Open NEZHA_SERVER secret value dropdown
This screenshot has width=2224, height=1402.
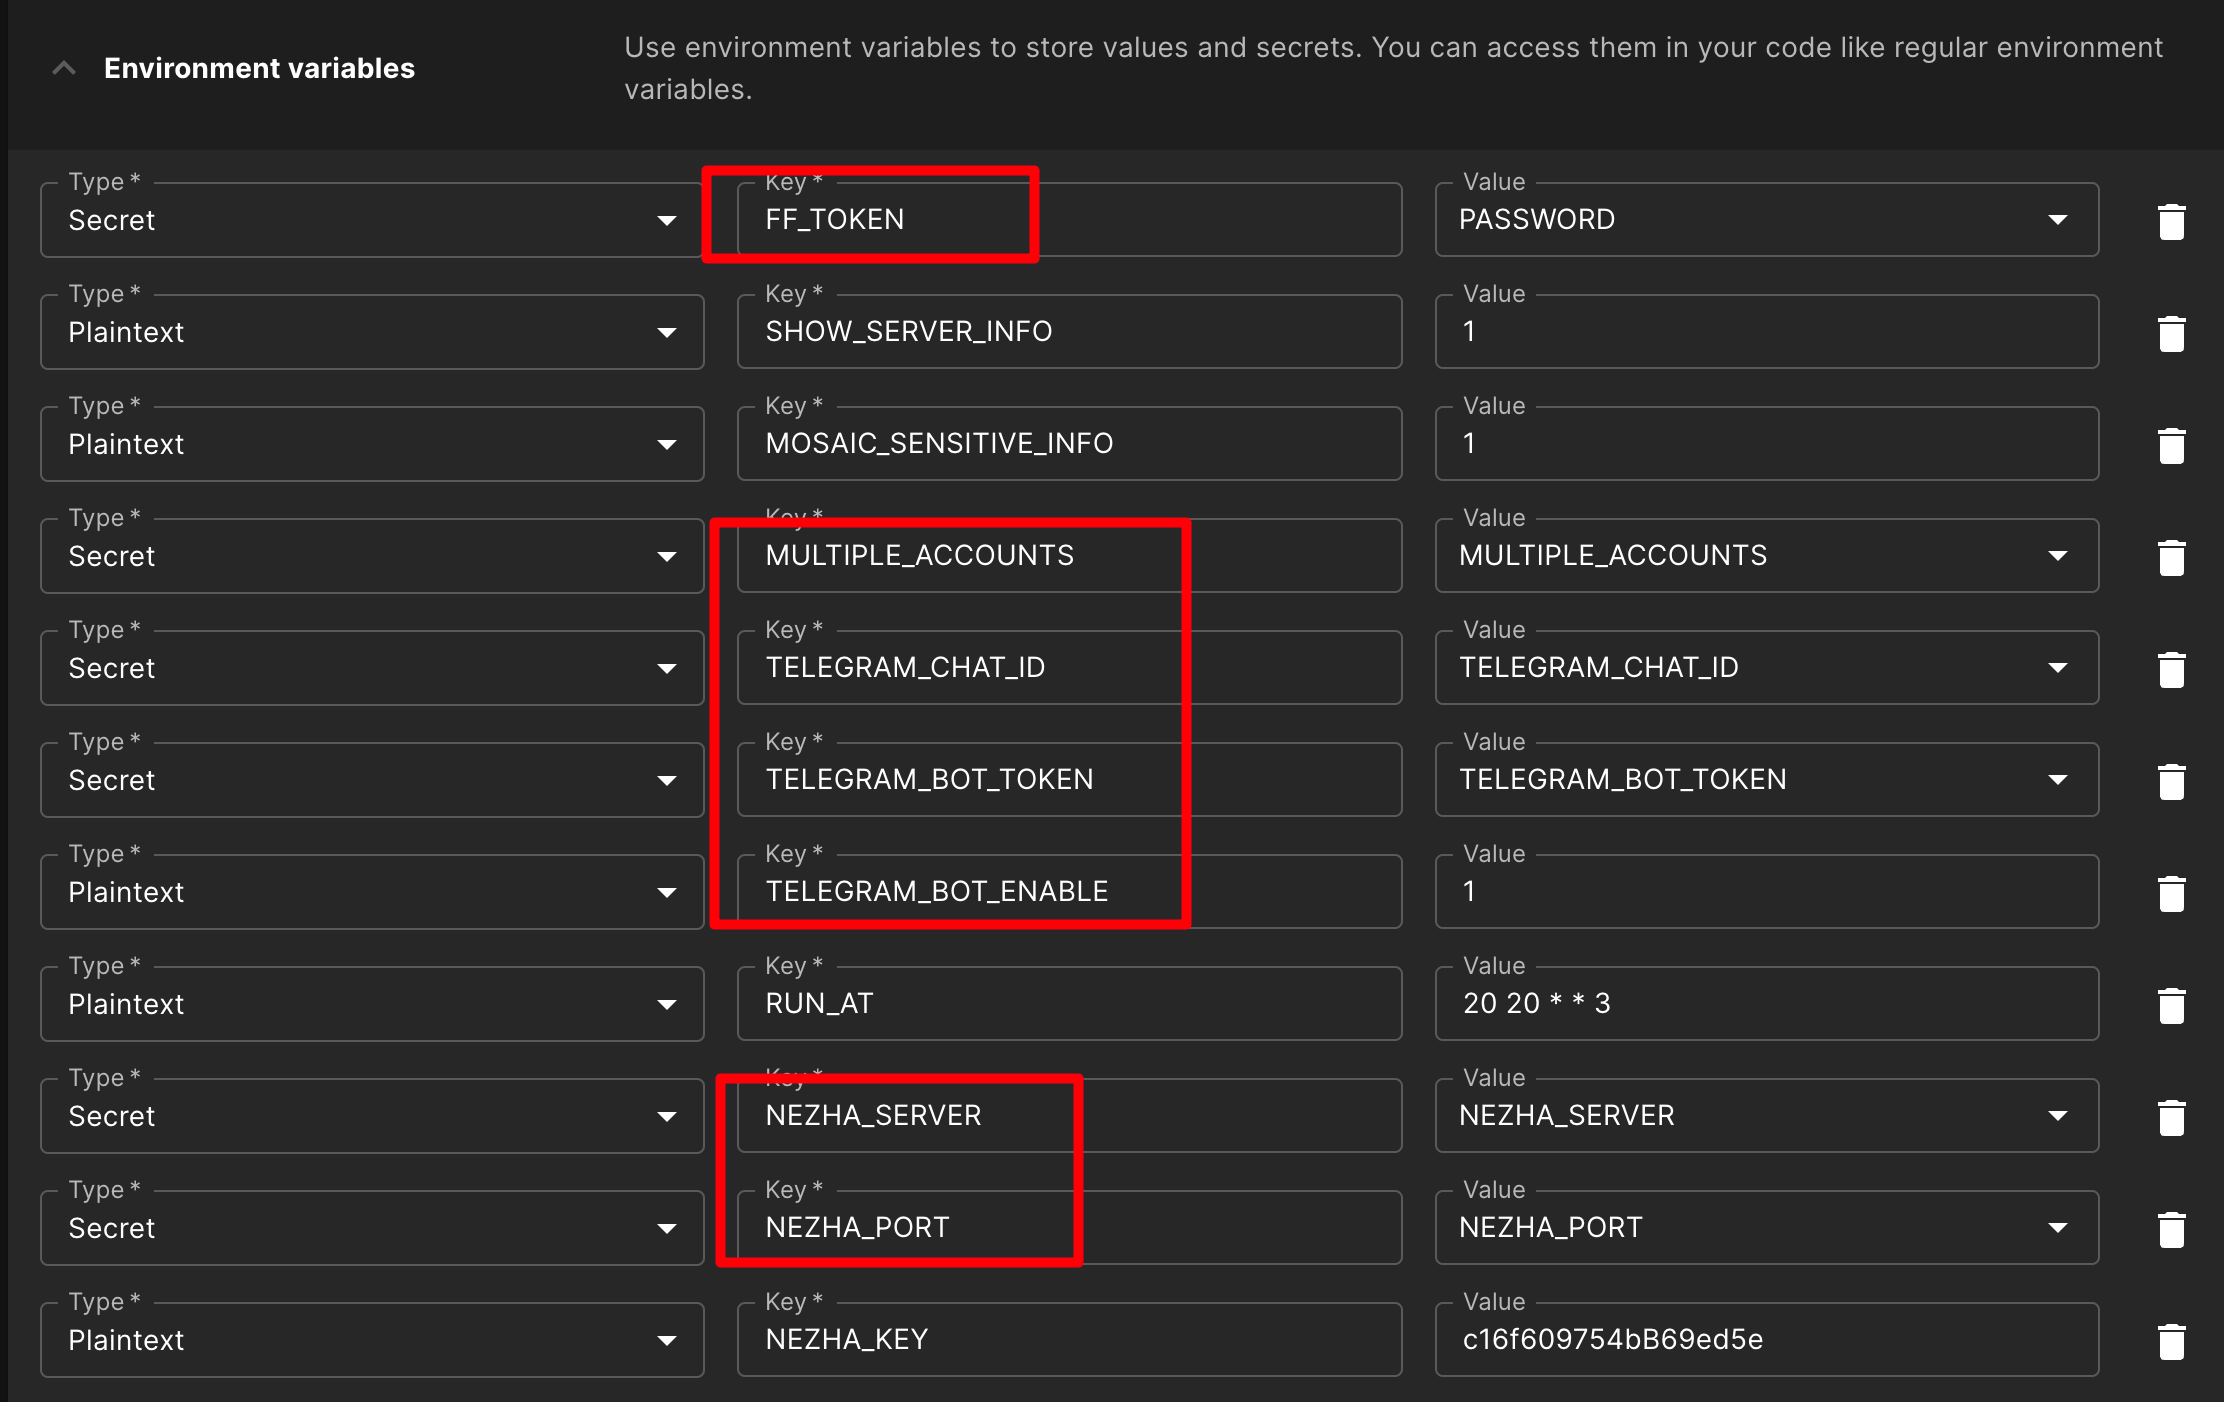point(1766,1116)
